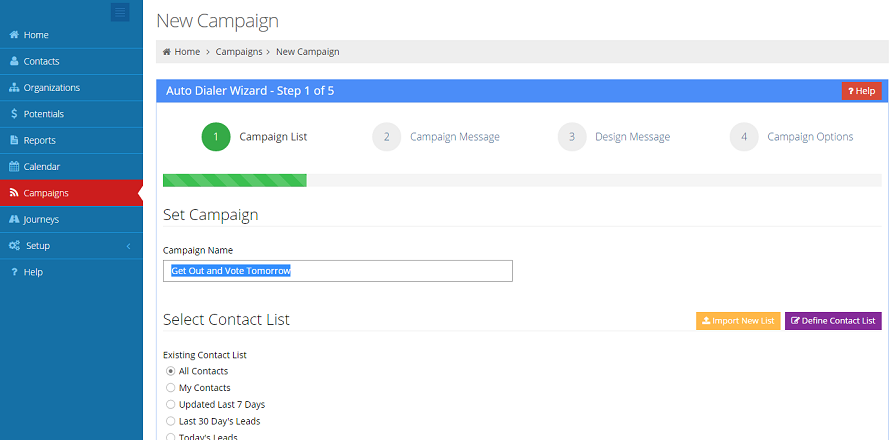The width and height of the screenshot is (892, 440).
Task: Click the Home house icon in sidebar
Action: 14,35
